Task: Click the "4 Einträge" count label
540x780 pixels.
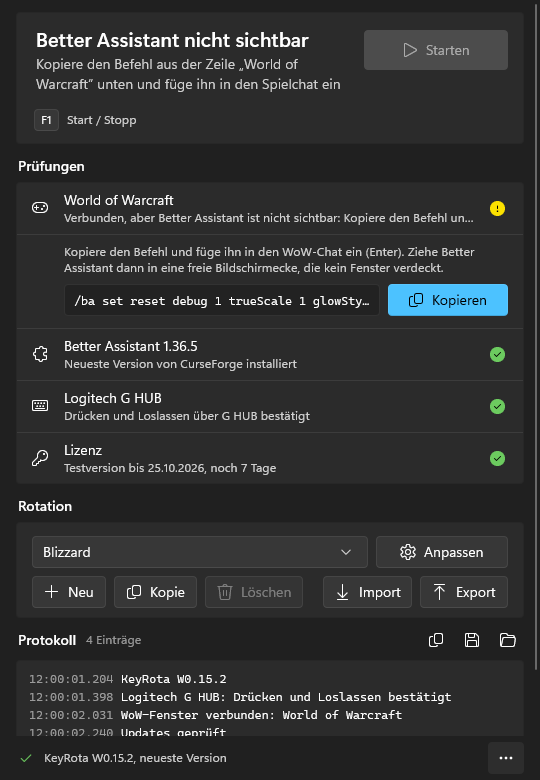Action: pos(113,640)
